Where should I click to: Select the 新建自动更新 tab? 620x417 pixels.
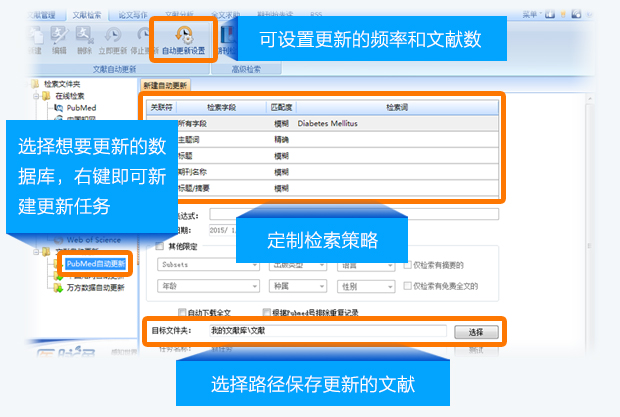pos(165,85)
